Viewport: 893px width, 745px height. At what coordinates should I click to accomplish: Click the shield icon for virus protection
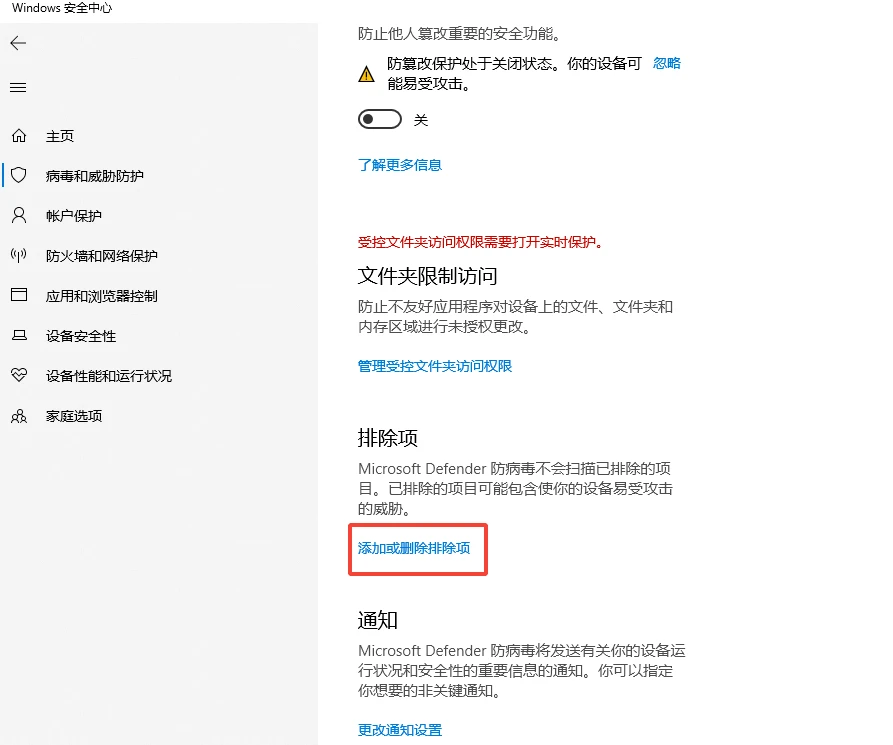pyautogui.click(x=19, y=175)
